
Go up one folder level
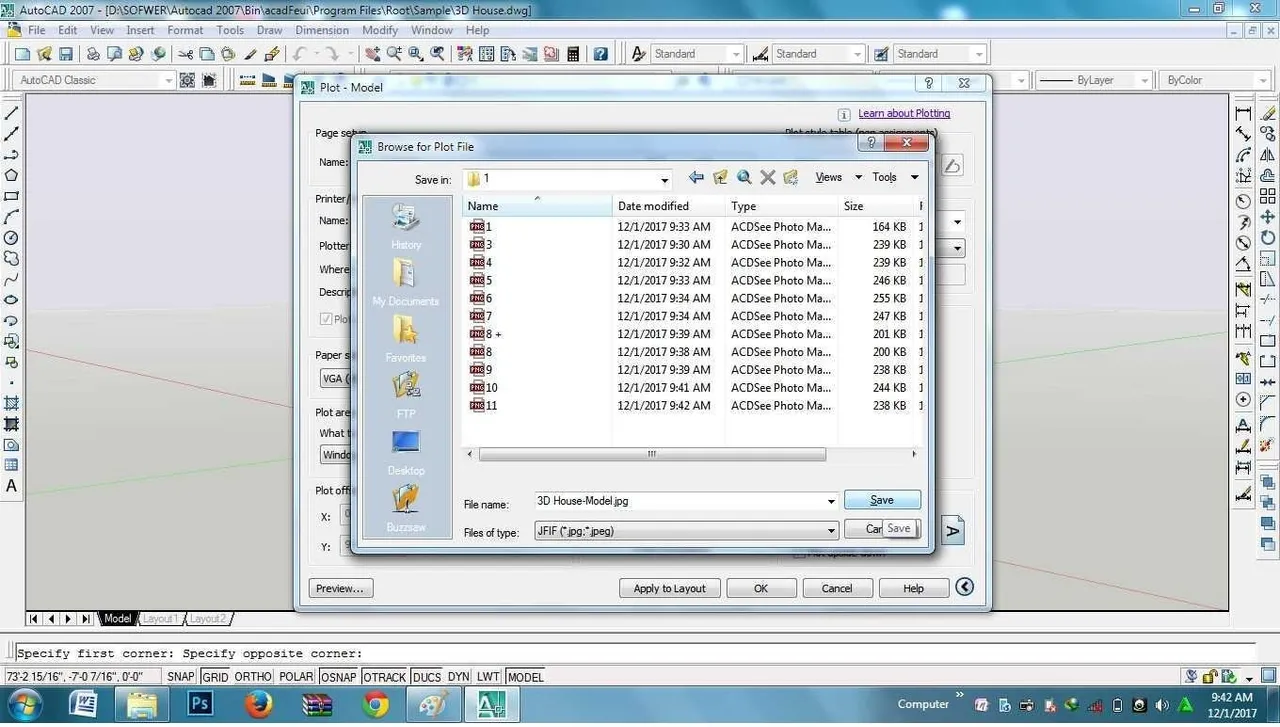click(720, 177)
